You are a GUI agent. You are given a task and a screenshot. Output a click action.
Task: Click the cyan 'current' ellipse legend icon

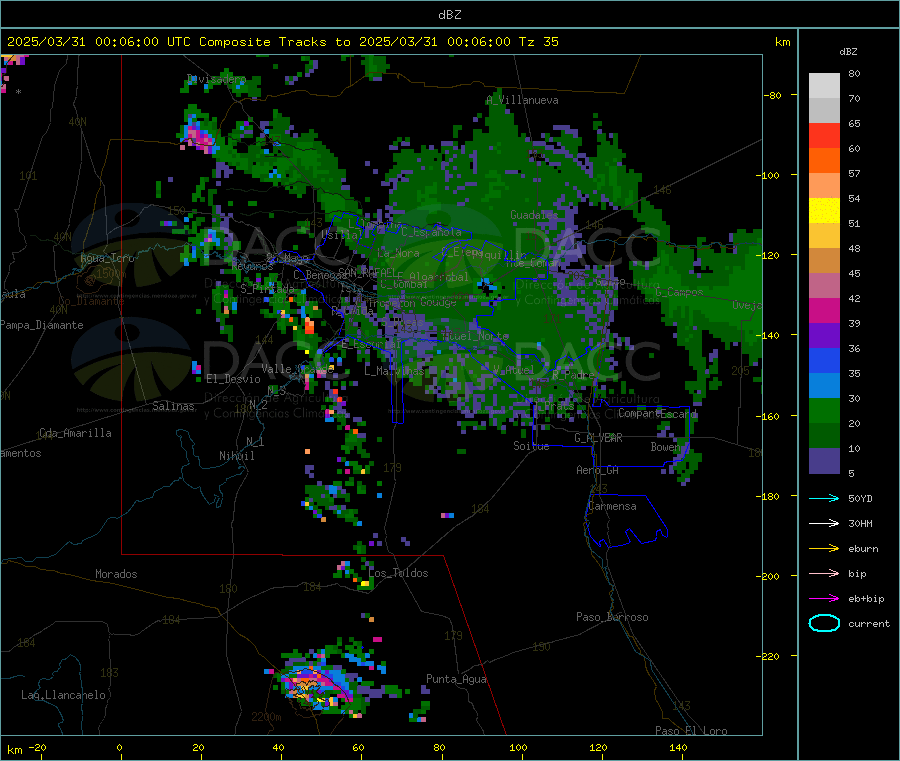[824, 623]
